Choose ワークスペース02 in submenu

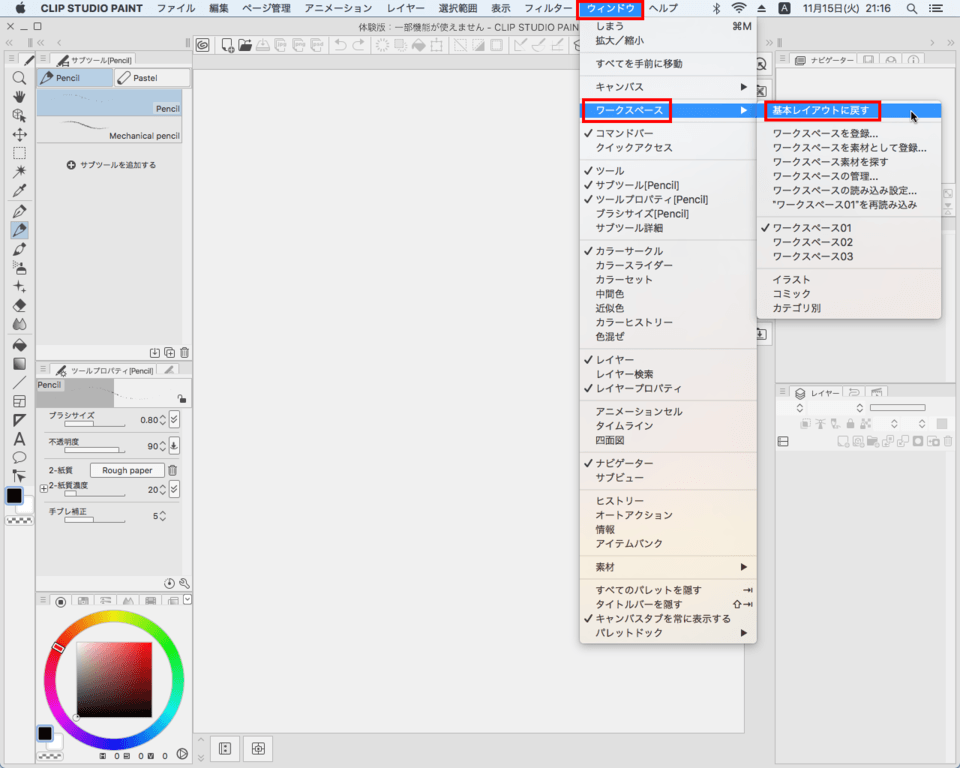[x=849, y=242]
